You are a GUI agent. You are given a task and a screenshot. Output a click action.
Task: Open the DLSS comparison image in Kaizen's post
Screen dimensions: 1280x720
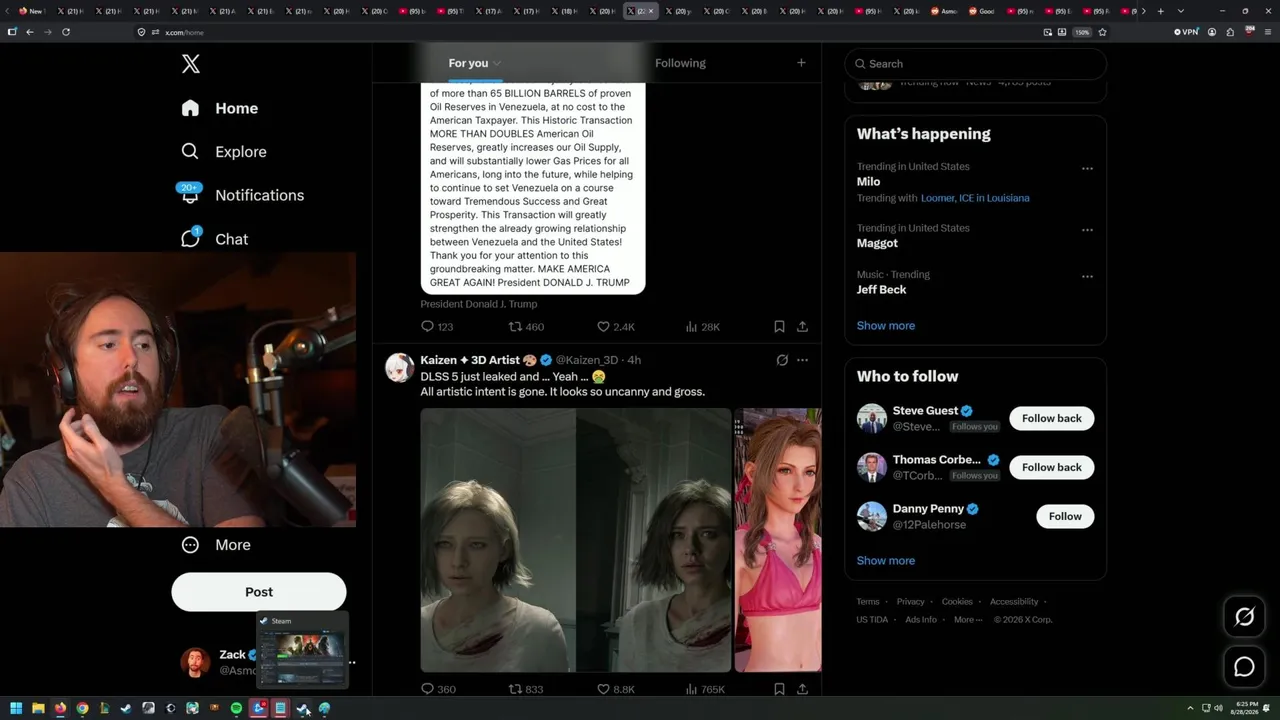coord(576,540)
